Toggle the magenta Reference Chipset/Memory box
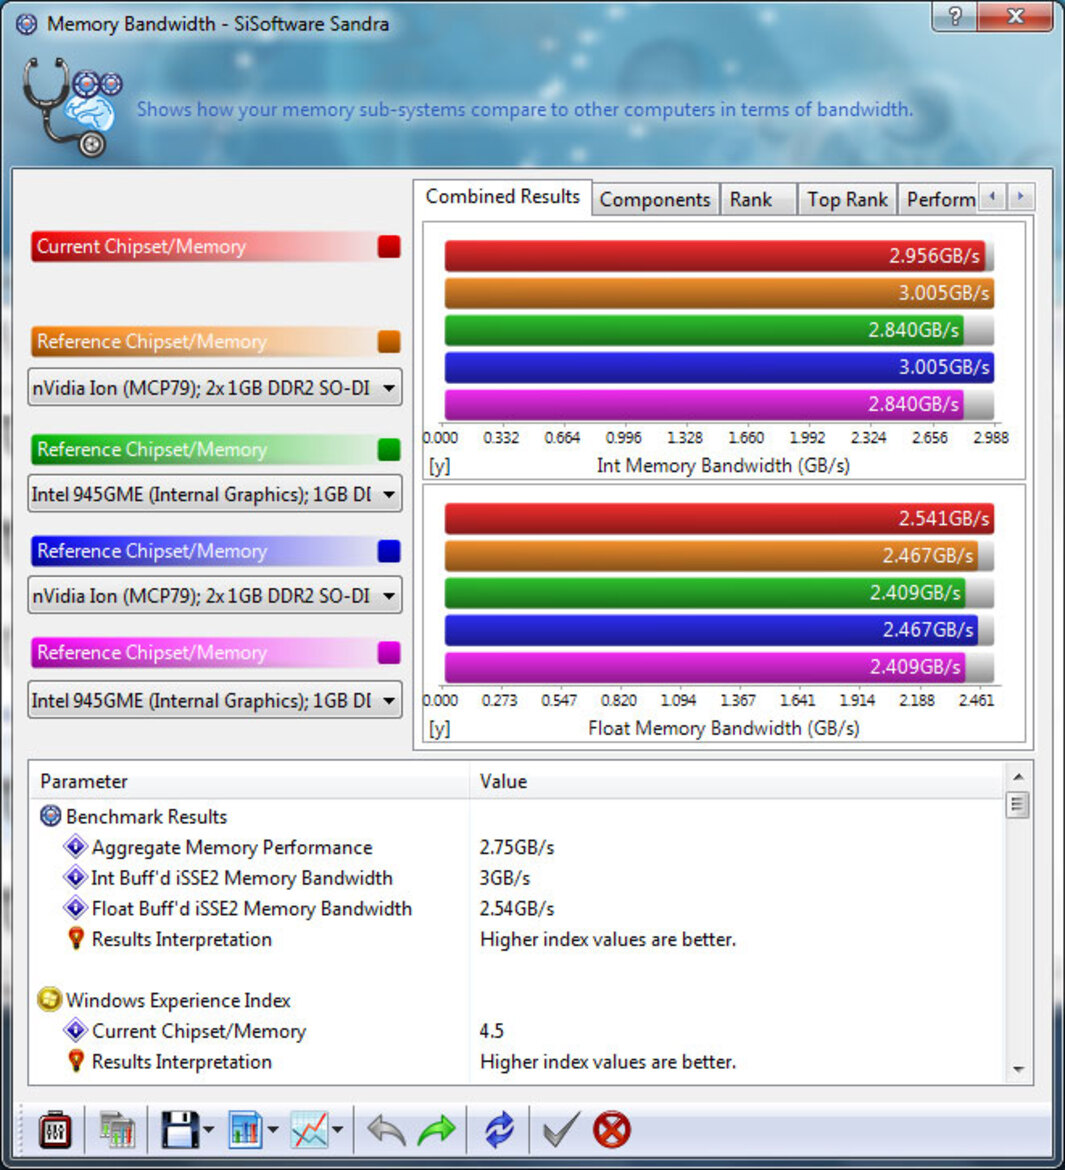 (389, 652)
